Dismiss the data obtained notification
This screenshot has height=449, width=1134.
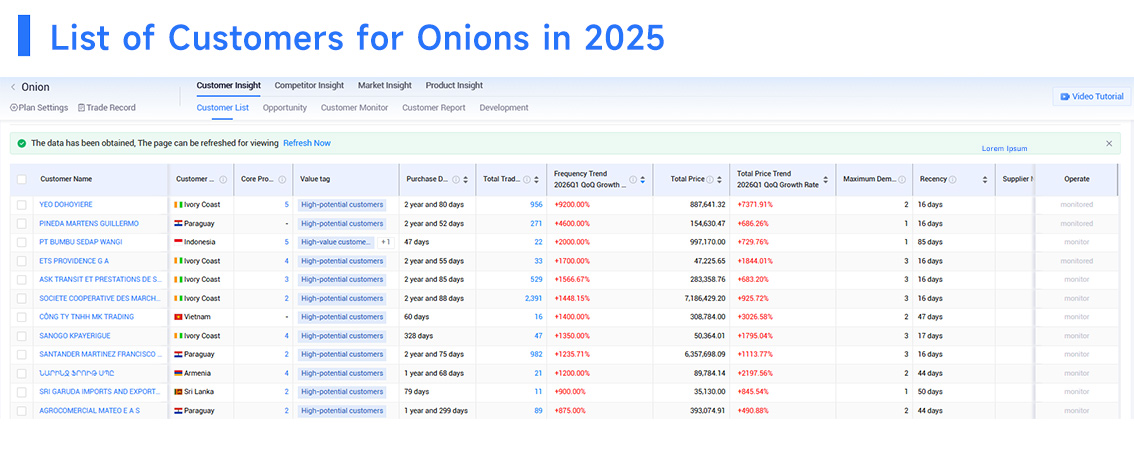pyautogui.click(x=1109, y=143)
